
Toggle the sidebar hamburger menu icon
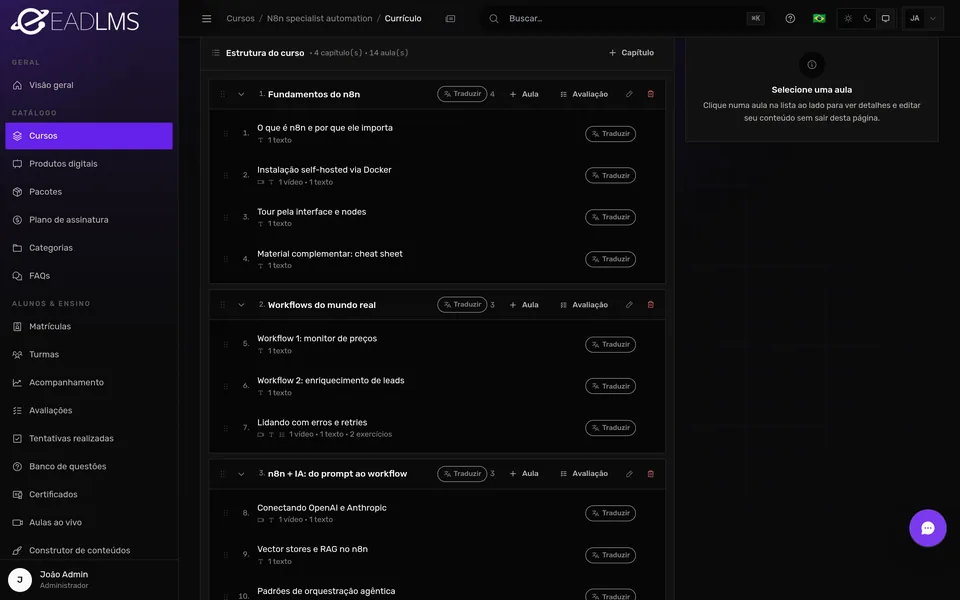coord(206,18)
